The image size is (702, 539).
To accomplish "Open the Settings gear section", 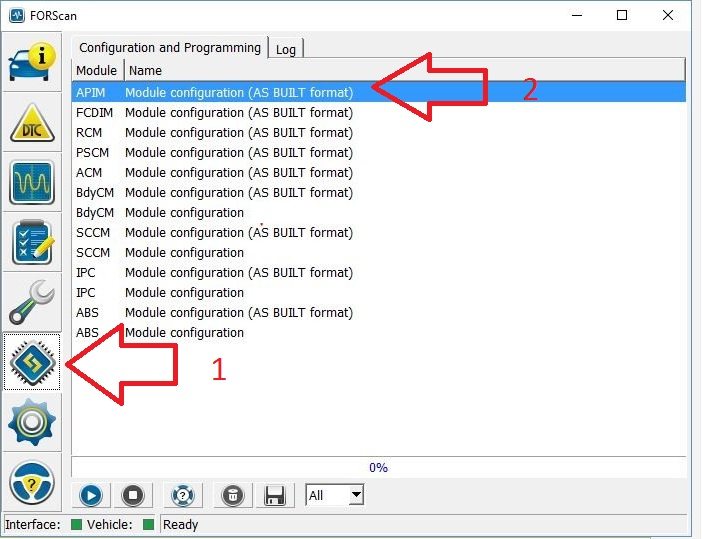I will 32,421.
